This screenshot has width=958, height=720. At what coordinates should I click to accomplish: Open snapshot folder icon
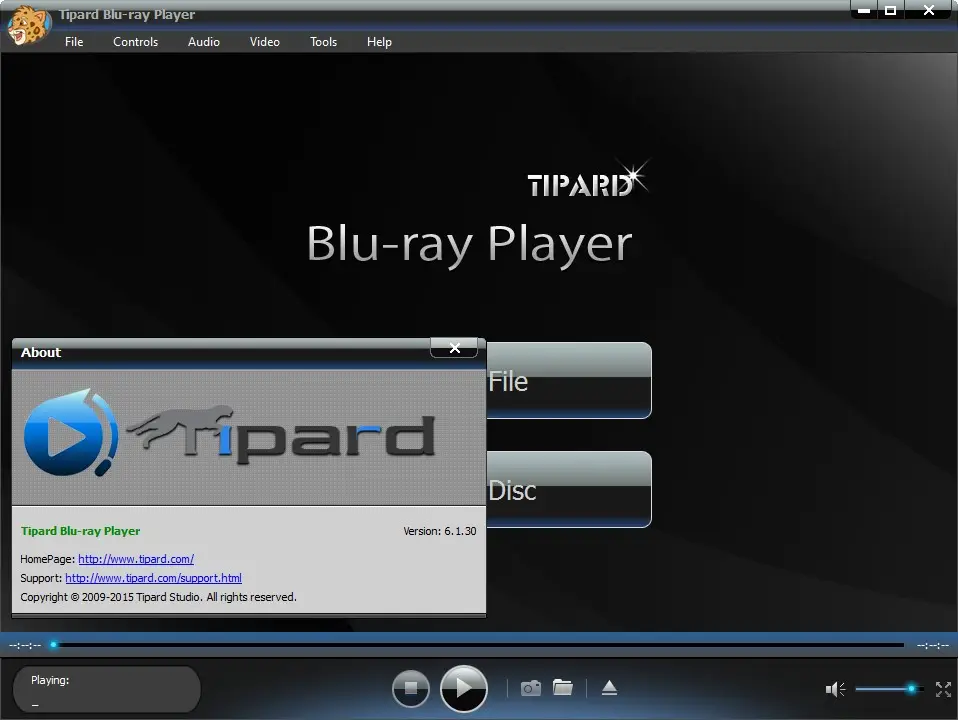(562, 688)
